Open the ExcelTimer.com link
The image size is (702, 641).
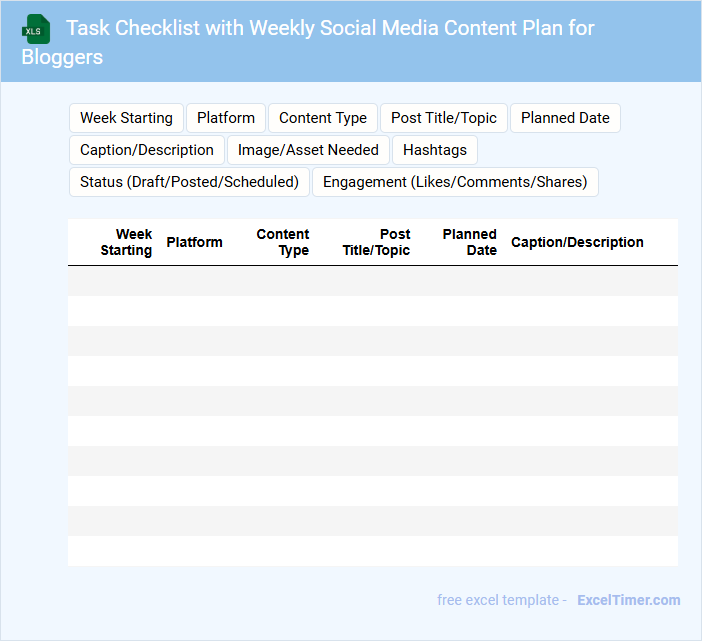pyautogui.click(x=628, y=600)
